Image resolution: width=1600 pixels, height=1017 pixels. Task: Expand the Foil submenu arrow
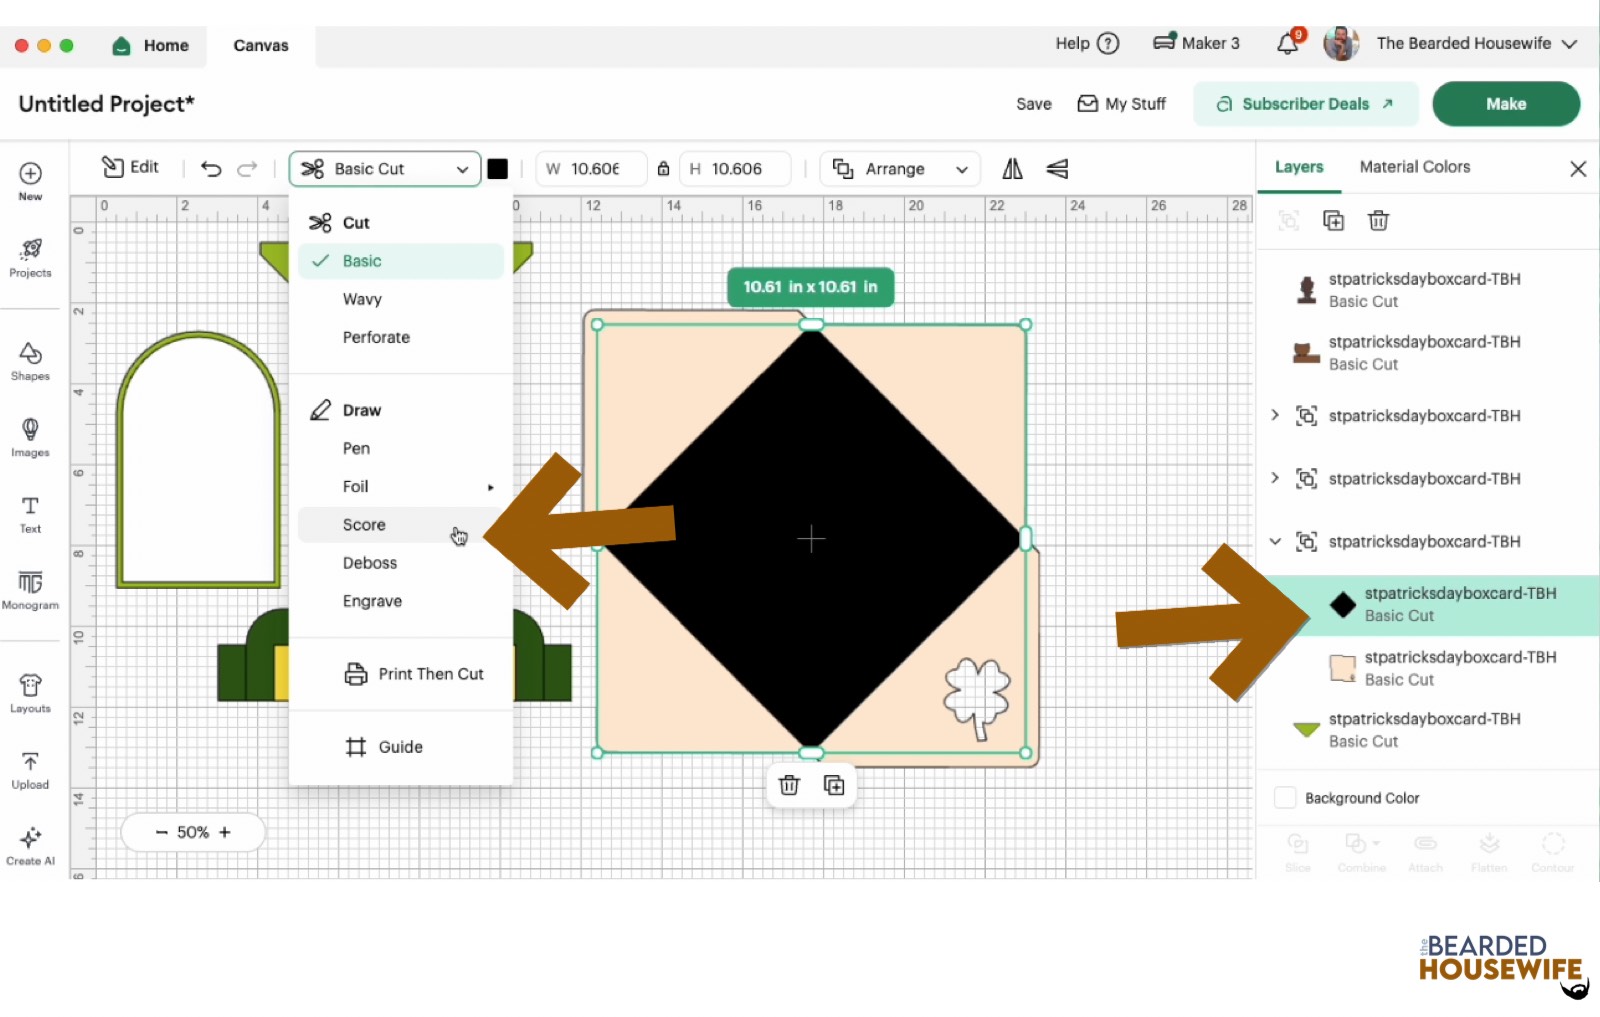click(x=490, y=487)
